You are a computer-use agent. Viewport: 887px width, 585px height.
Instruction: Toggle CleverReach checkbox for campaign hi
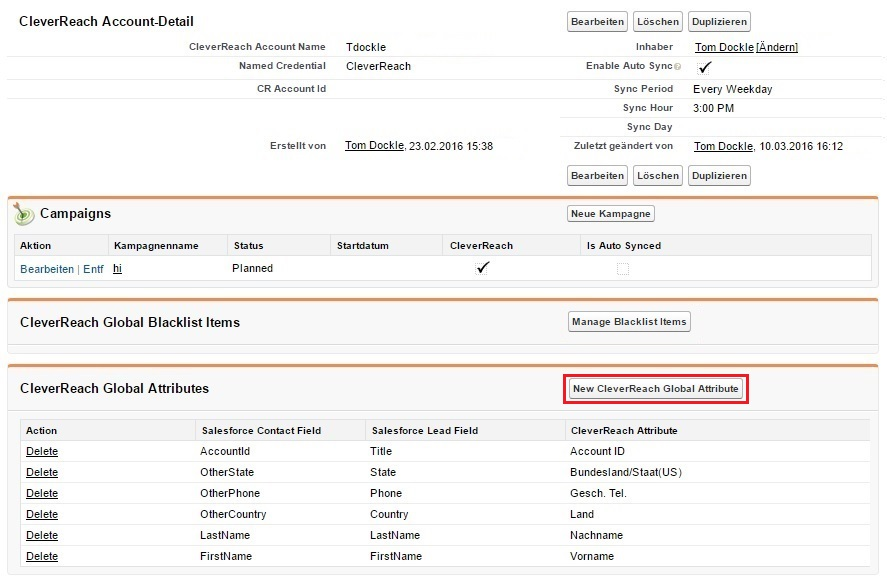coord(482,268)
